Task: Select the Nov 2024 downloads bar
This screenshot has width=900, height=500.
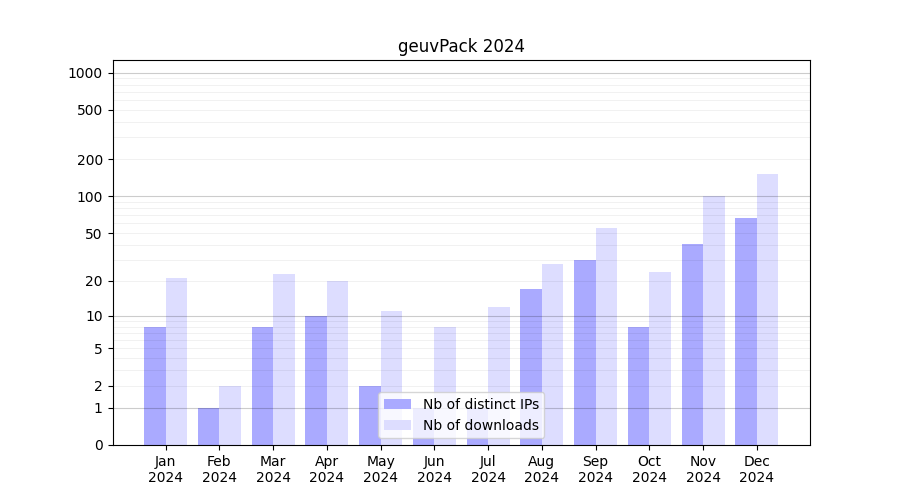Action: (x=714, y=320)
